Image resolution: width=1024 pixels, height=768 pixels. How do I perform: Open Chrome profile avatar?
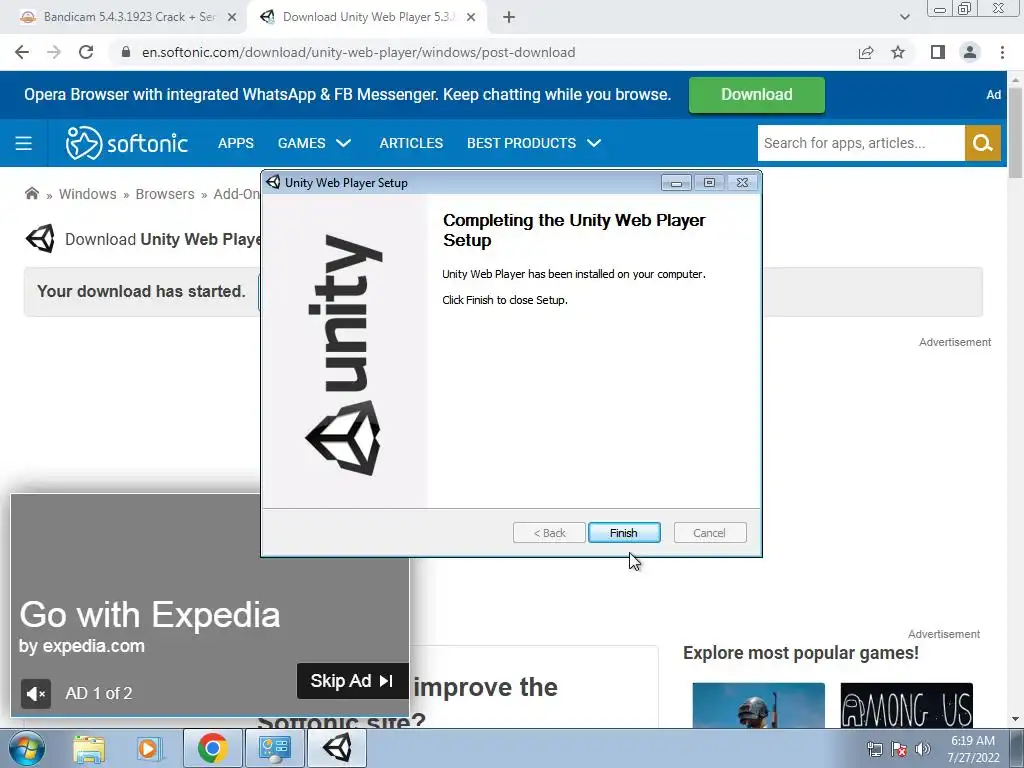pos(970,52)
